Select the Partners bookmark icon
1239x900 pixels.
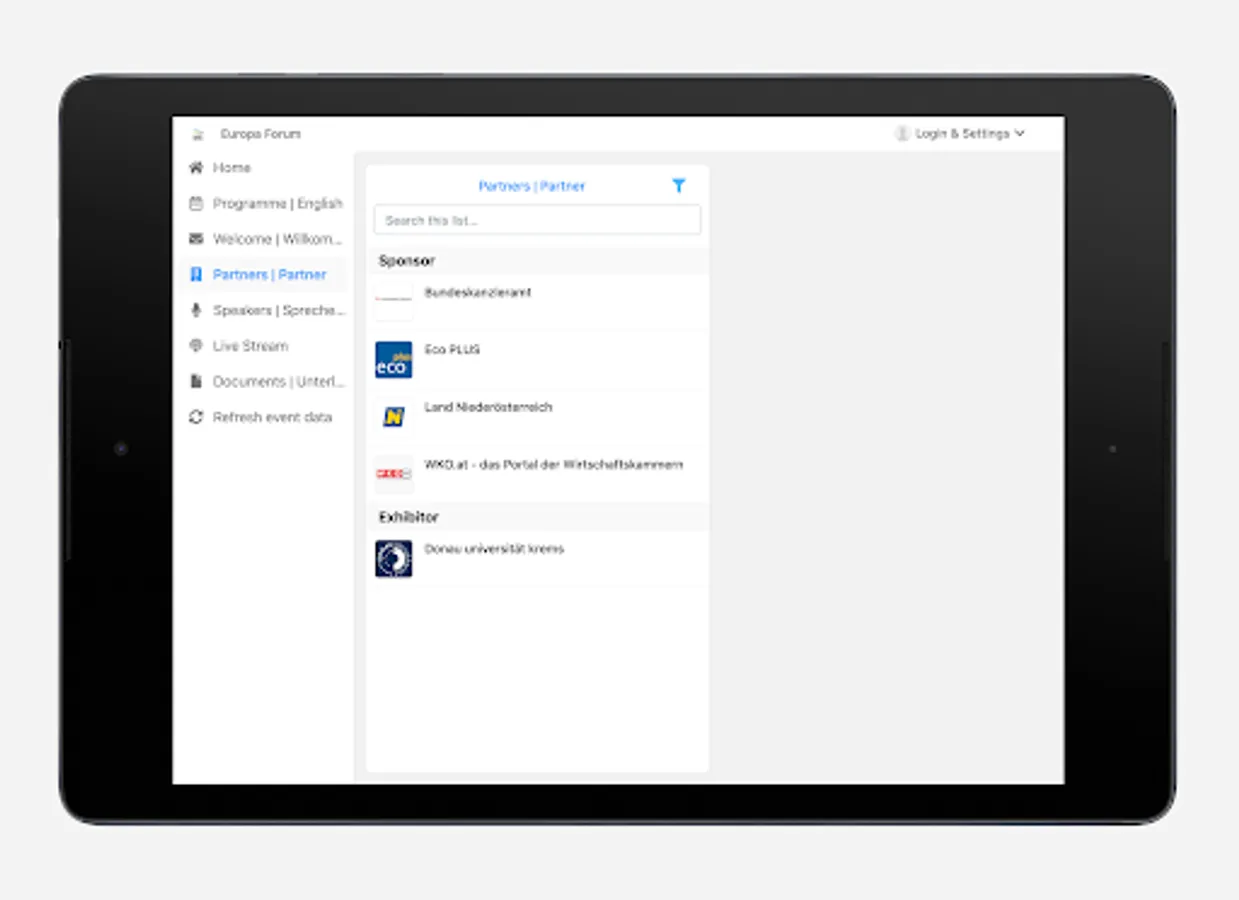tap(195, 274)
